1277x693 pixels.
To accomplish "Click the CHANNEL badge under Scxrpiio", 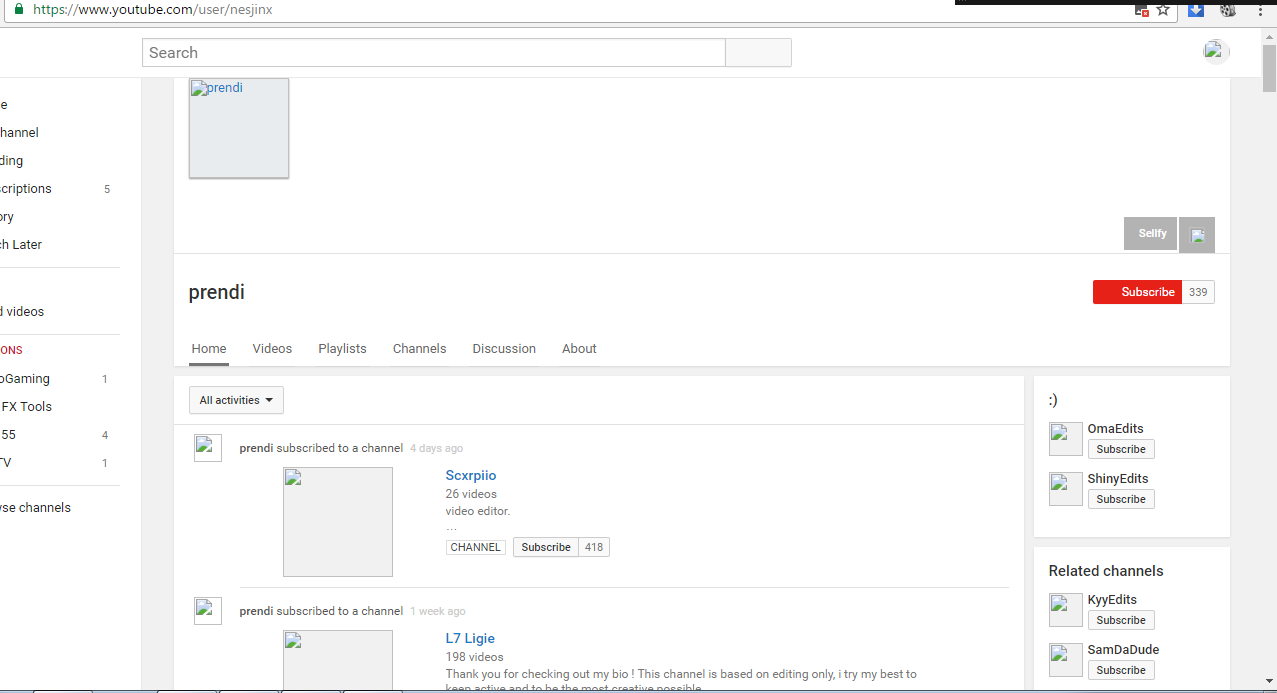I will tap(476, 548).
